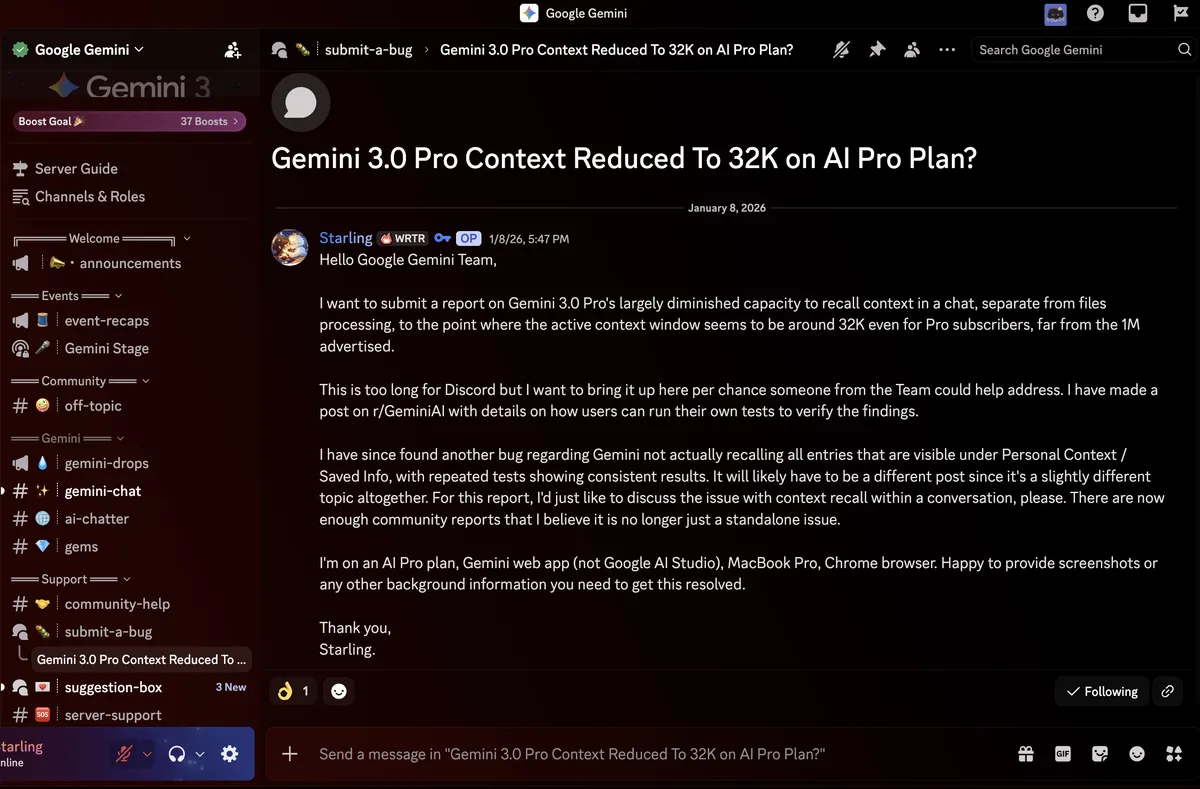This screenshot has width=1200, height=789.
Task: Click the add reaction smiley under the post
Action: 339,691
